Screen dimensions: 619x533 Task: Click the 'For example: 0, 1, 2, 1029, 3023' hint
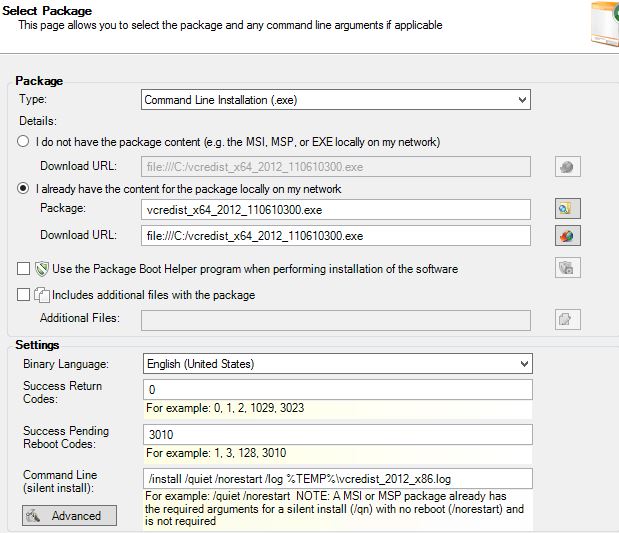[225, 408]
